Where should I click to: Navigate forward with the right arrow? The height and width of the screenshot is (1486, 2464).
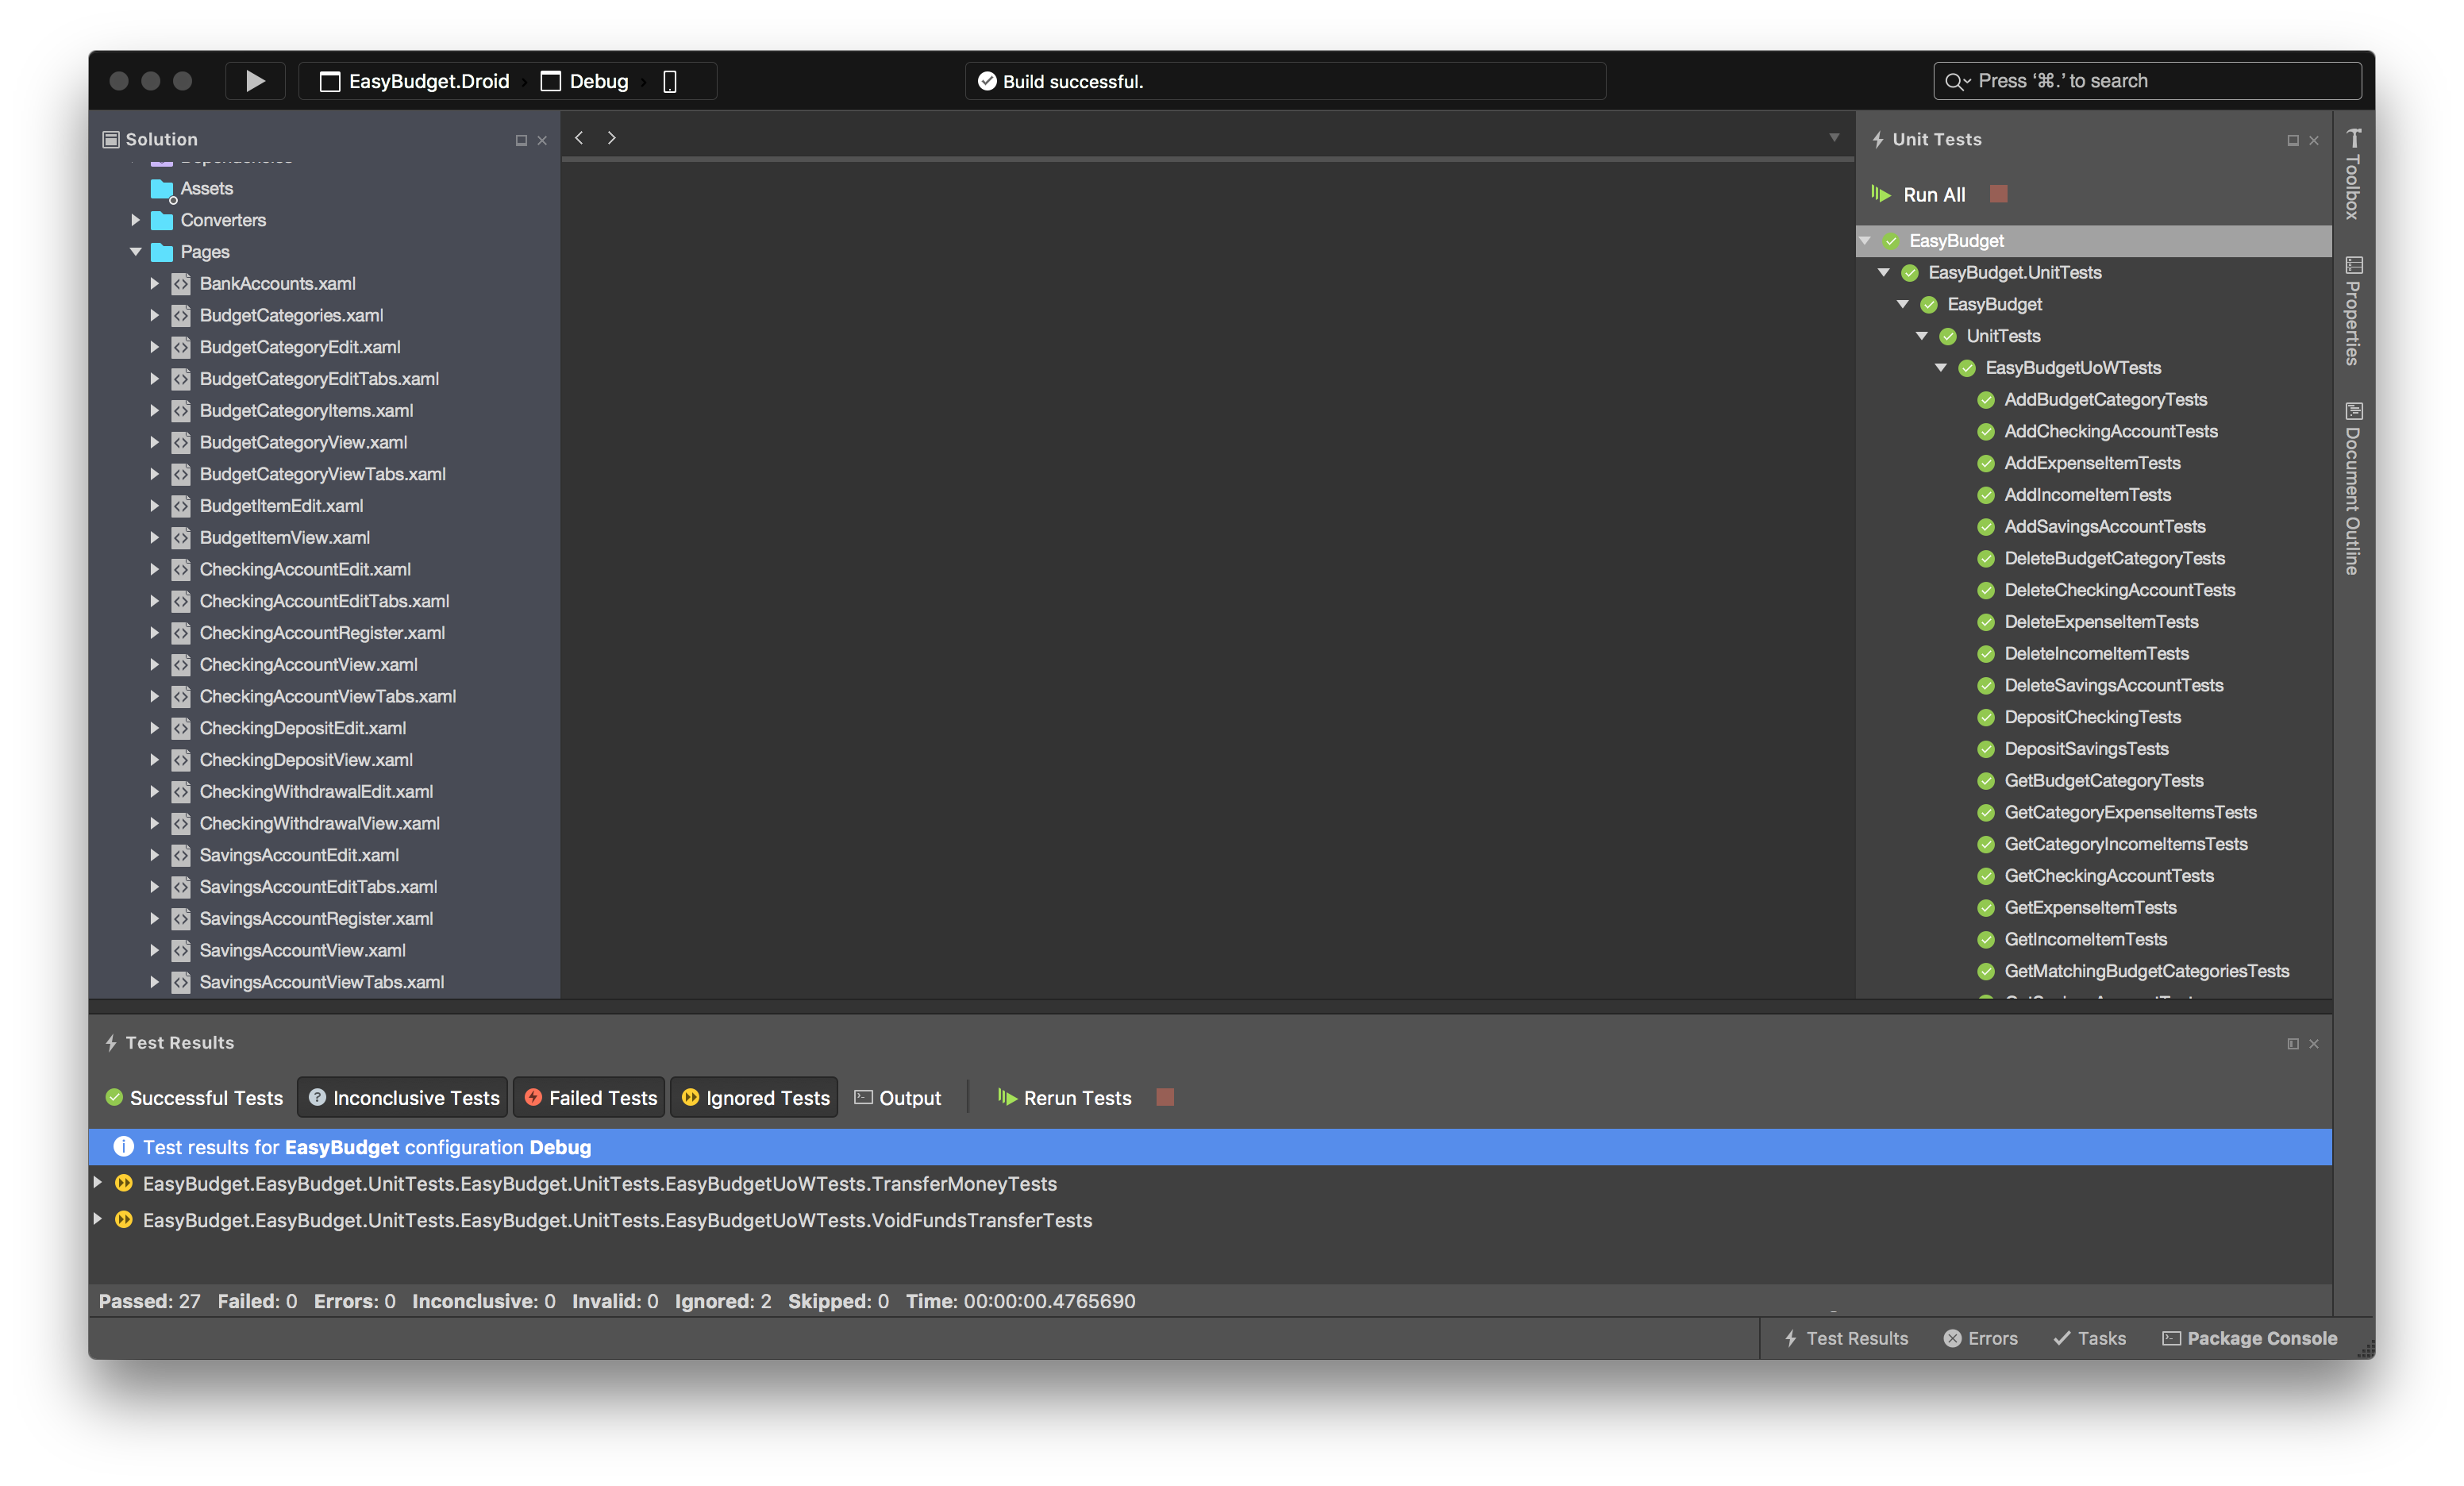pyautogui.click(x=612, y=138)
